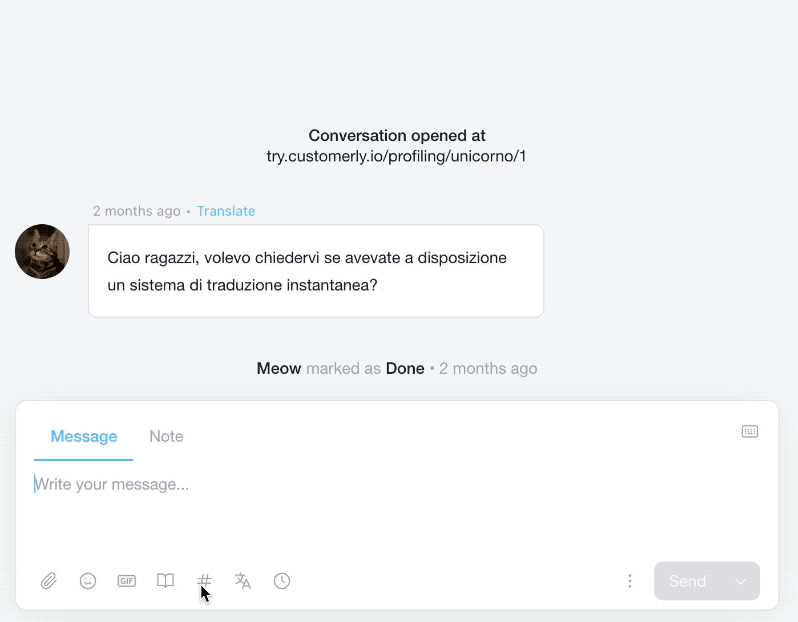Toggle the reply translation icon

coord(243,581)
